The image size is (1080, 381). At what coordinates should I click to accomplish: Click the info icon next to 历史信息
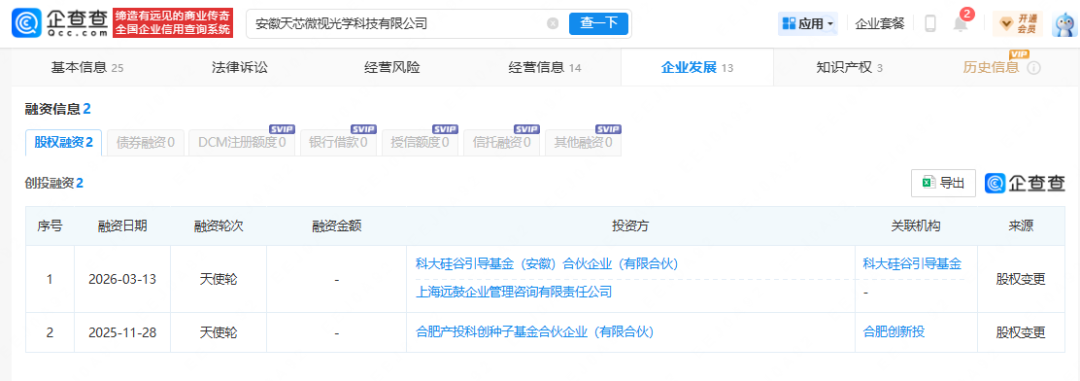tap(1034, 68)
